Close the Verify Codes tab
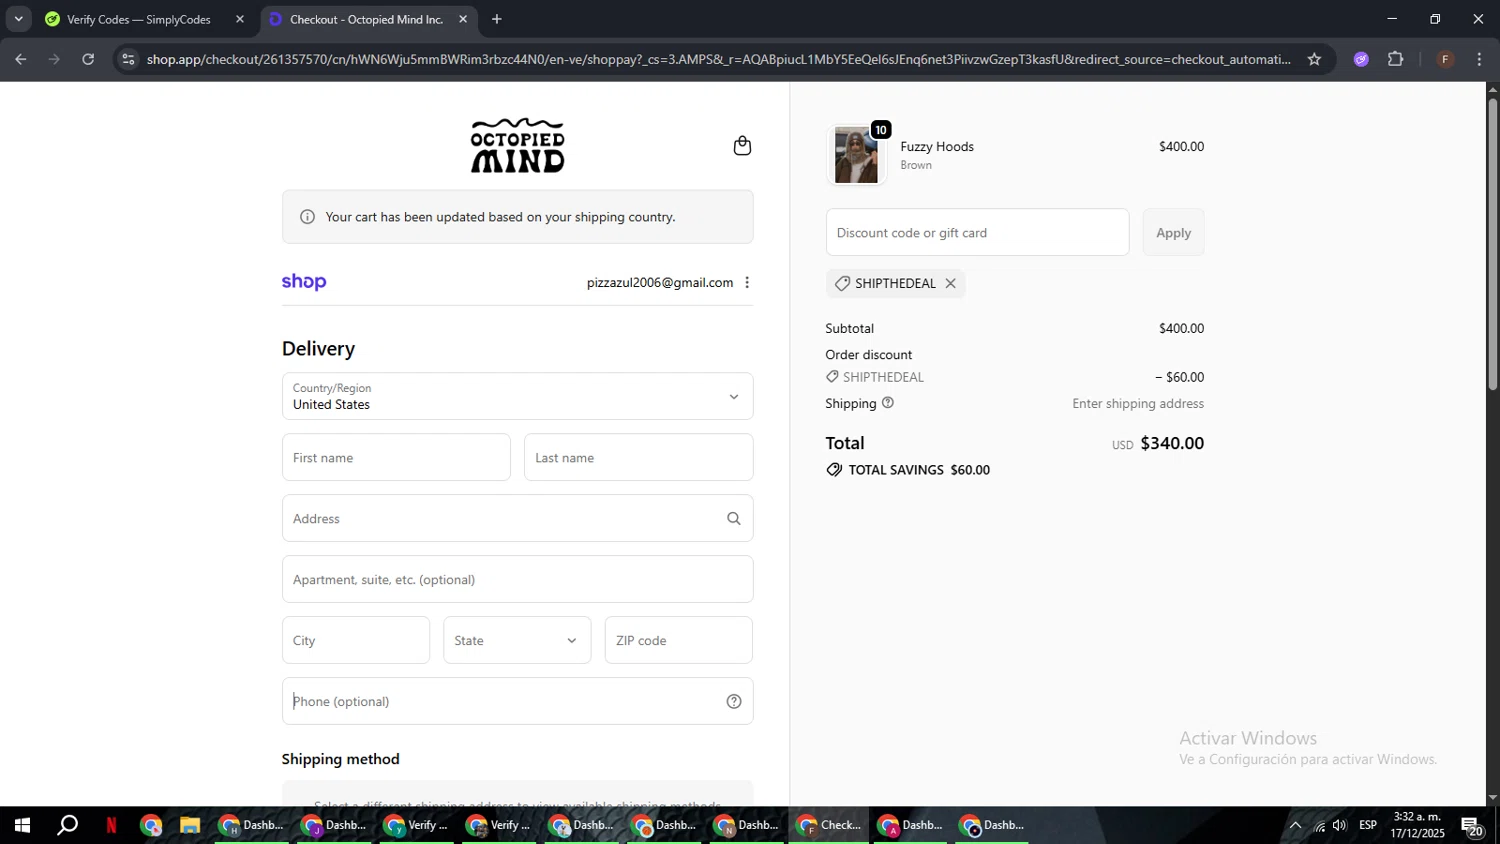Viewport: 1500px width, 844px height. click(240, 19)
